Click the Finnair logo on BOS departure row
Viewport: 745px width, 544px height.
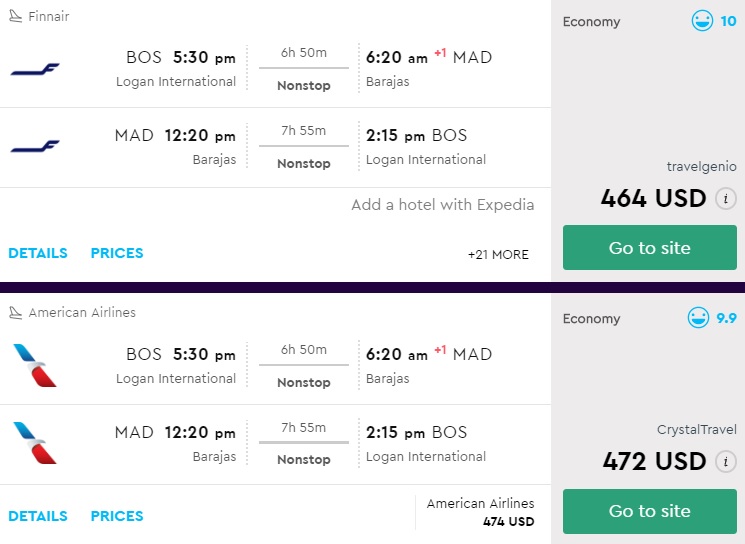(x=35, y=69)
